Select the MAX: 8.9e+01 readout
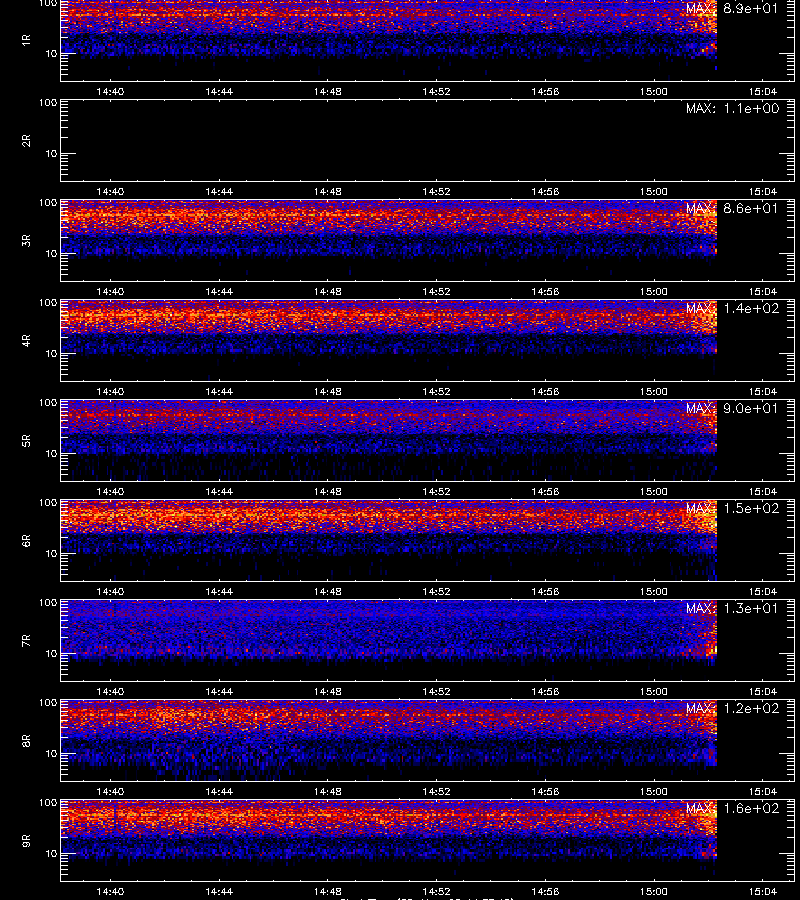This screenshot has width=800, height=900. (732, 9)
